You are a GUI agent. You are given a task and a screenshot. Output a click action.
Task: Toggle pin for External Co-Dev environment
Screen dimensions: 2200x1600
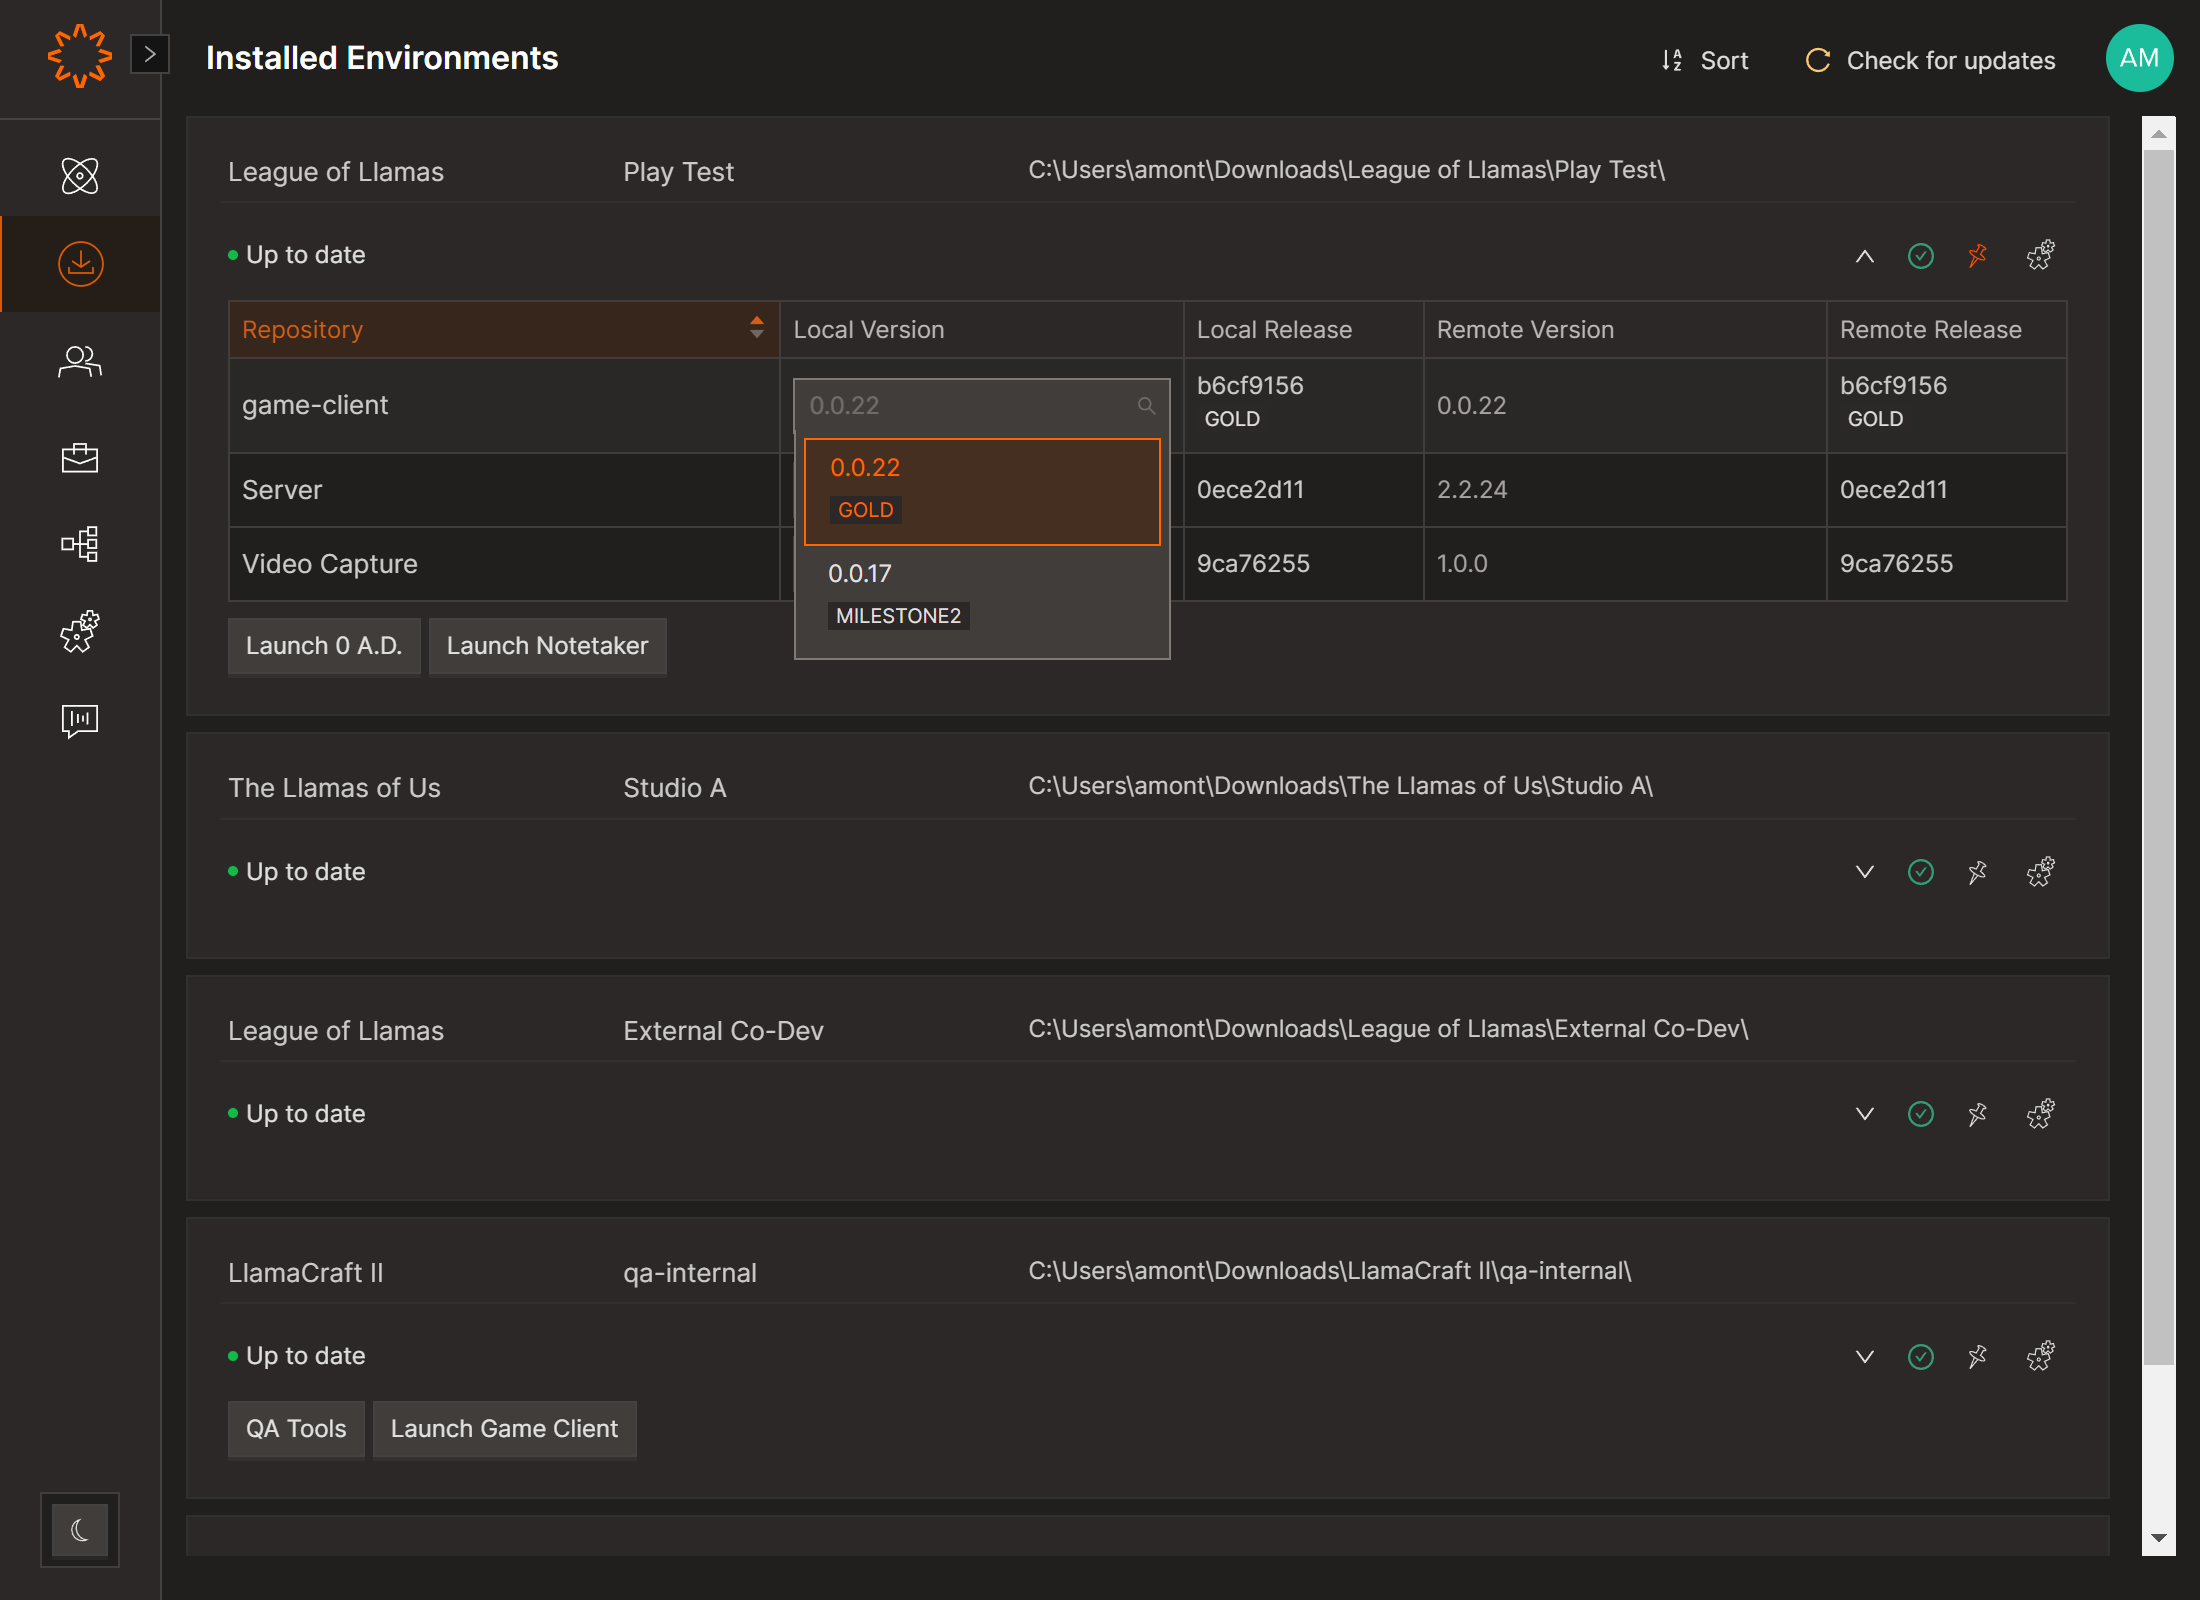1977,1114
